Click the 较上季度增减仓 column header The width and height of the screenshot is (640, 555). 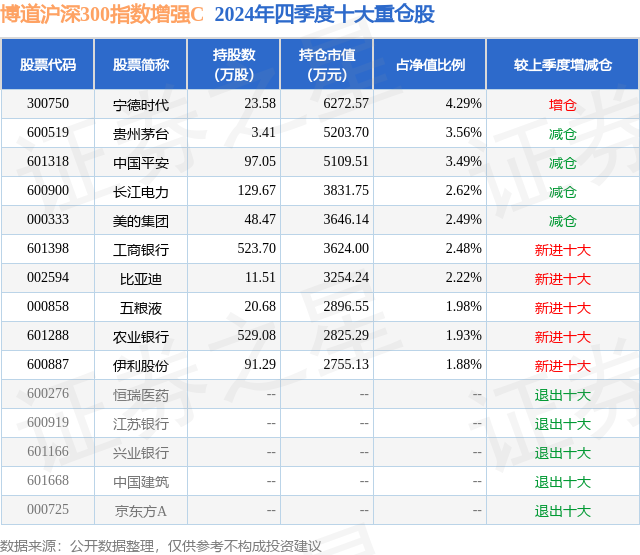(562, 64)
